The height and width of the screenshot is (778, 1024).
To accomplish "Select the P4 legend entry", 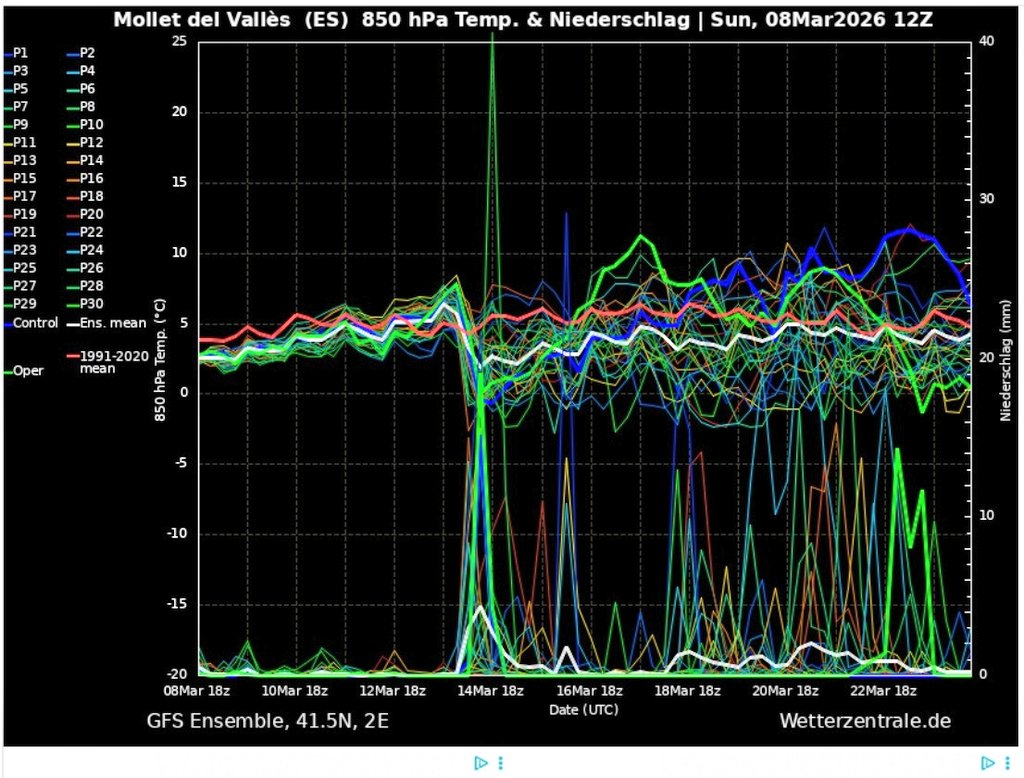I will point(81,71).
